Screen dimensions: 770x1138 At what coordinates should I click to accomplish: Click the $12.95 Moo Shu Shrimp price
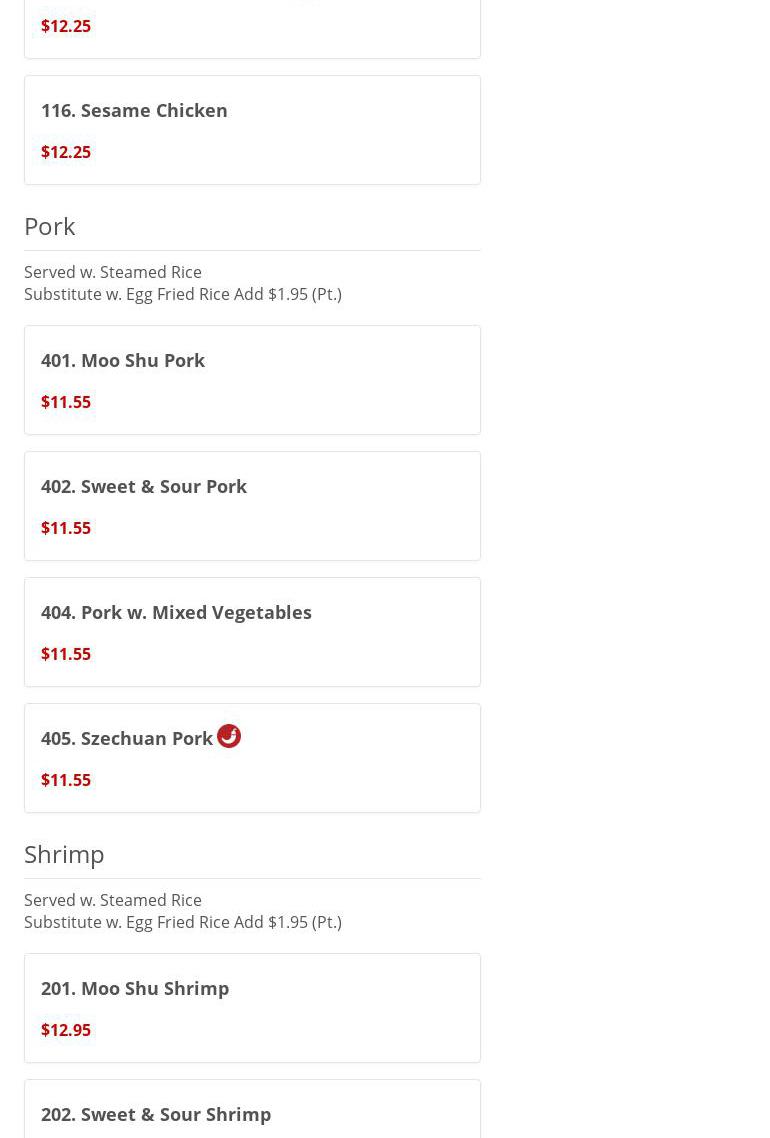point(66,1030)
